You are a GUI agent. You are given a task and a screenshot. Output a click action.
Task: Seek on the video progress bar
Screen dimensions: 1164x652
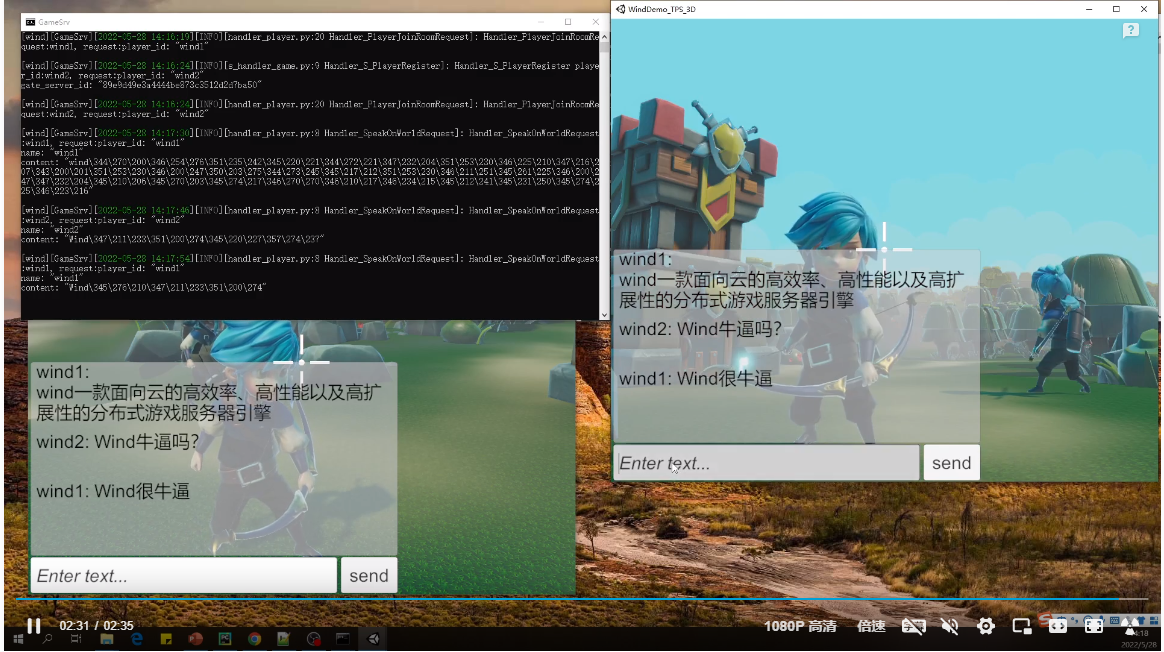click(582, 599)
